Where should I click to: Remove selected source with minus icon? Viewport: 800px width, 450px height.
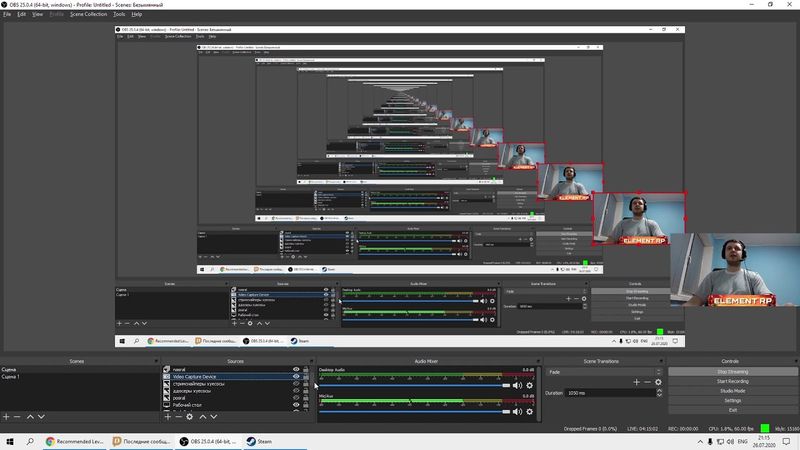176,416
